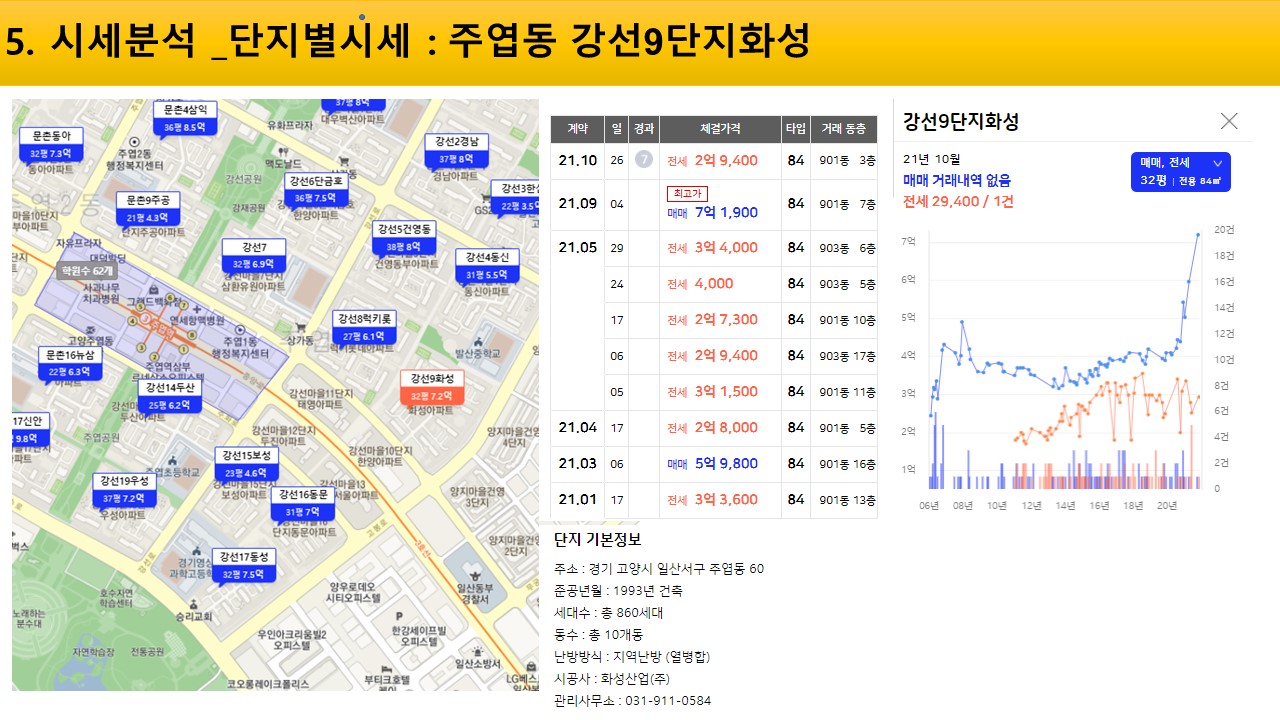The width and height of the screenshot is (1280, 720).
Task: Select the 강선3한신 22평 marker at map edge
Action: tap(516, 196)
